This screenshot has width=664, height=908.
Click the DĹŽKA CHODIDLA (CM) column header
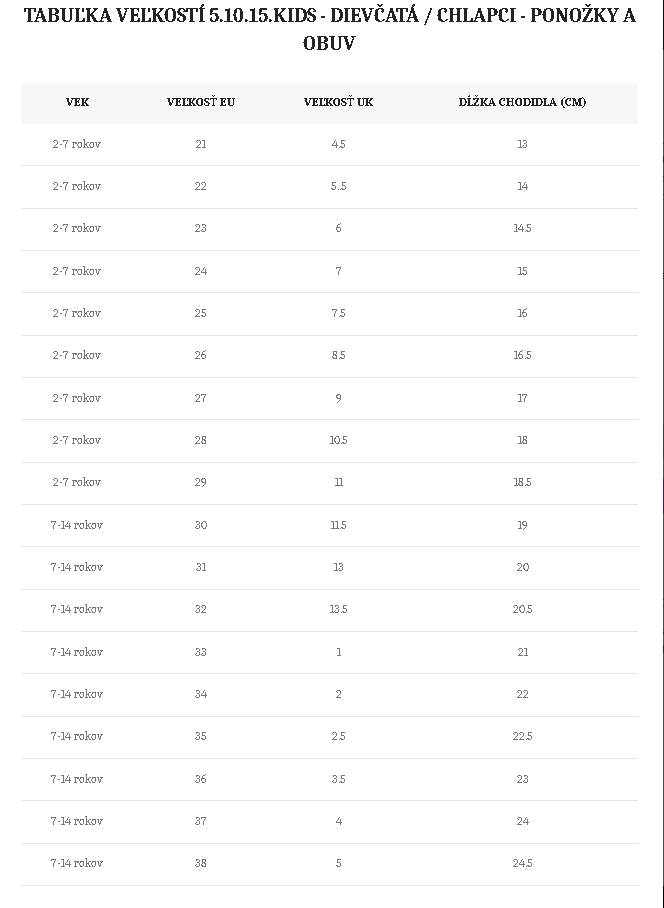coord(522,102)
